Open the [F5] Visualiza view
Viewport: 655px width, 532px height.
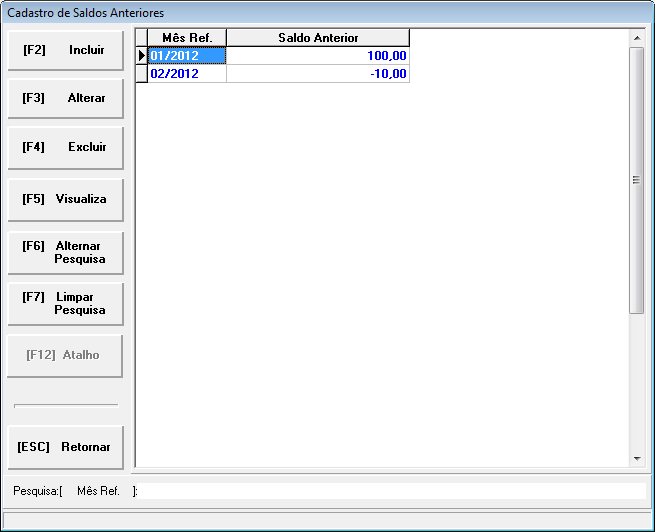pos(65,199)
